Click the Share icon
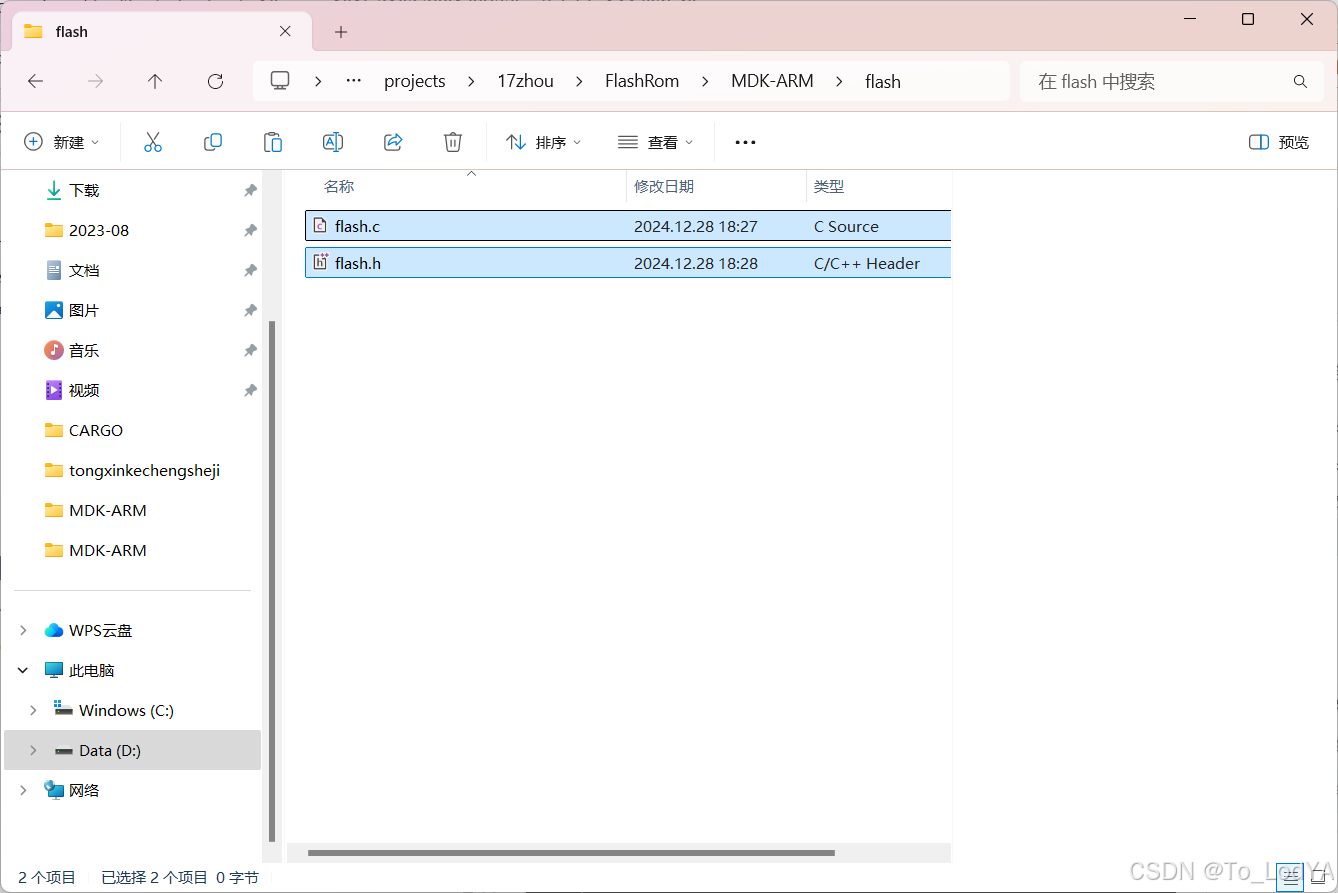This screenshot has height=893, width=1338. pos(393,142)
